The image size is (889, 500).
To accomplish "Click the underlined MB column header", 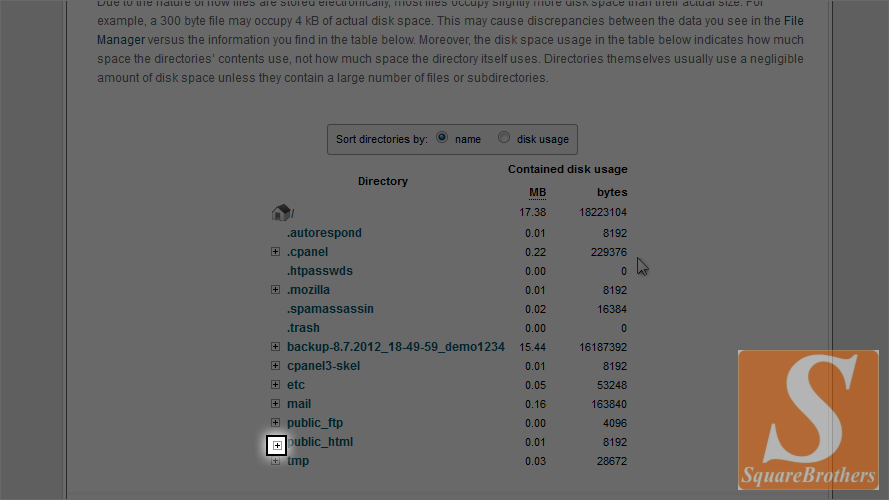I will pos(537,192).
